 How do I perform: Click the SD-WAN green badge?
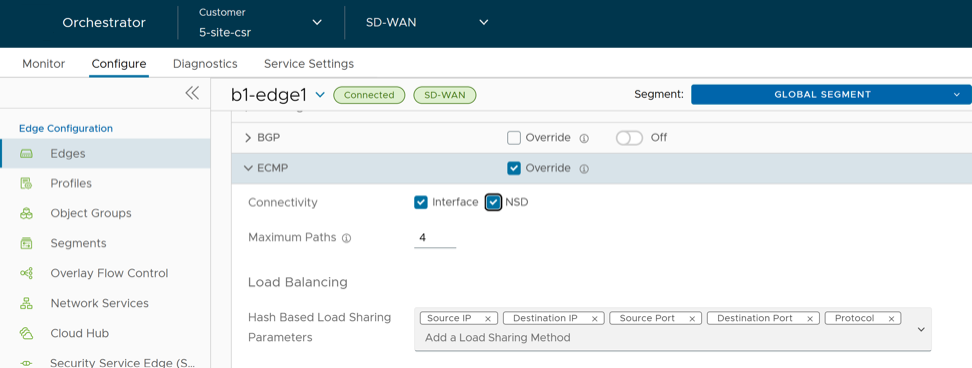[444, 95]
